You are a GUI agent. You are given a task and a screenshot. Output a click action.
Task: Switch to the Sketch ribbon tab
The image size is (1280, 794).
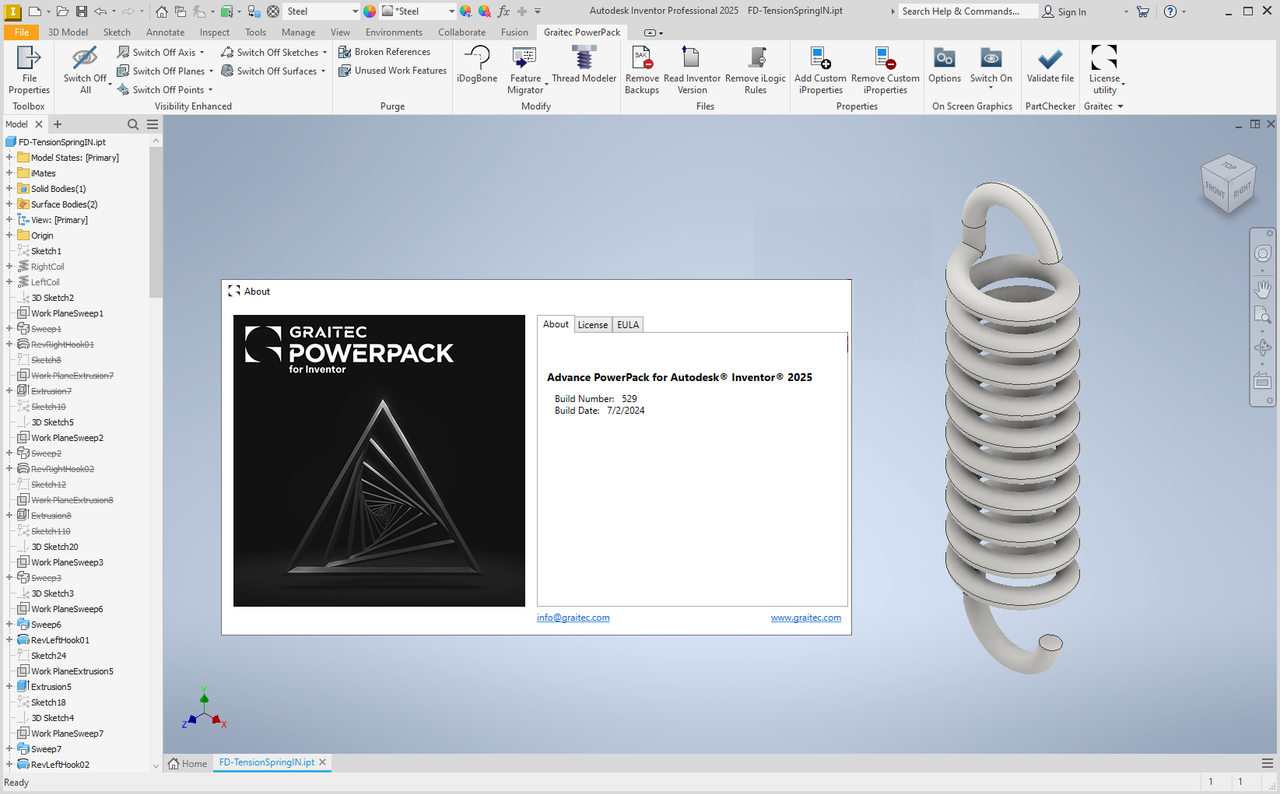117,32
